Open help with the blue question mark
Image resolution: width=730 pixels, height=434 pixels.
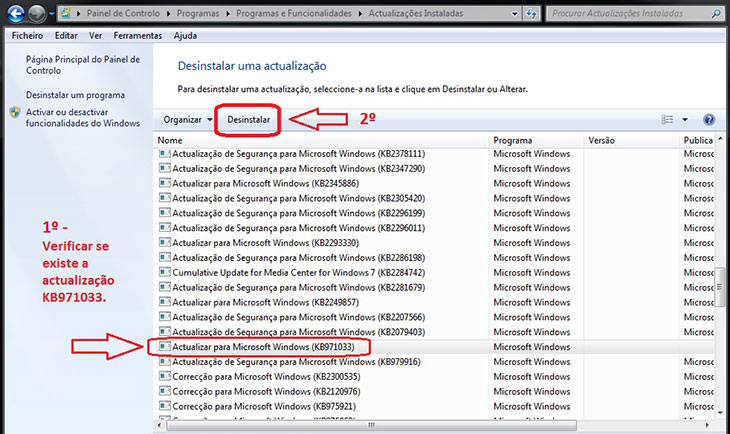pos(709,120)
